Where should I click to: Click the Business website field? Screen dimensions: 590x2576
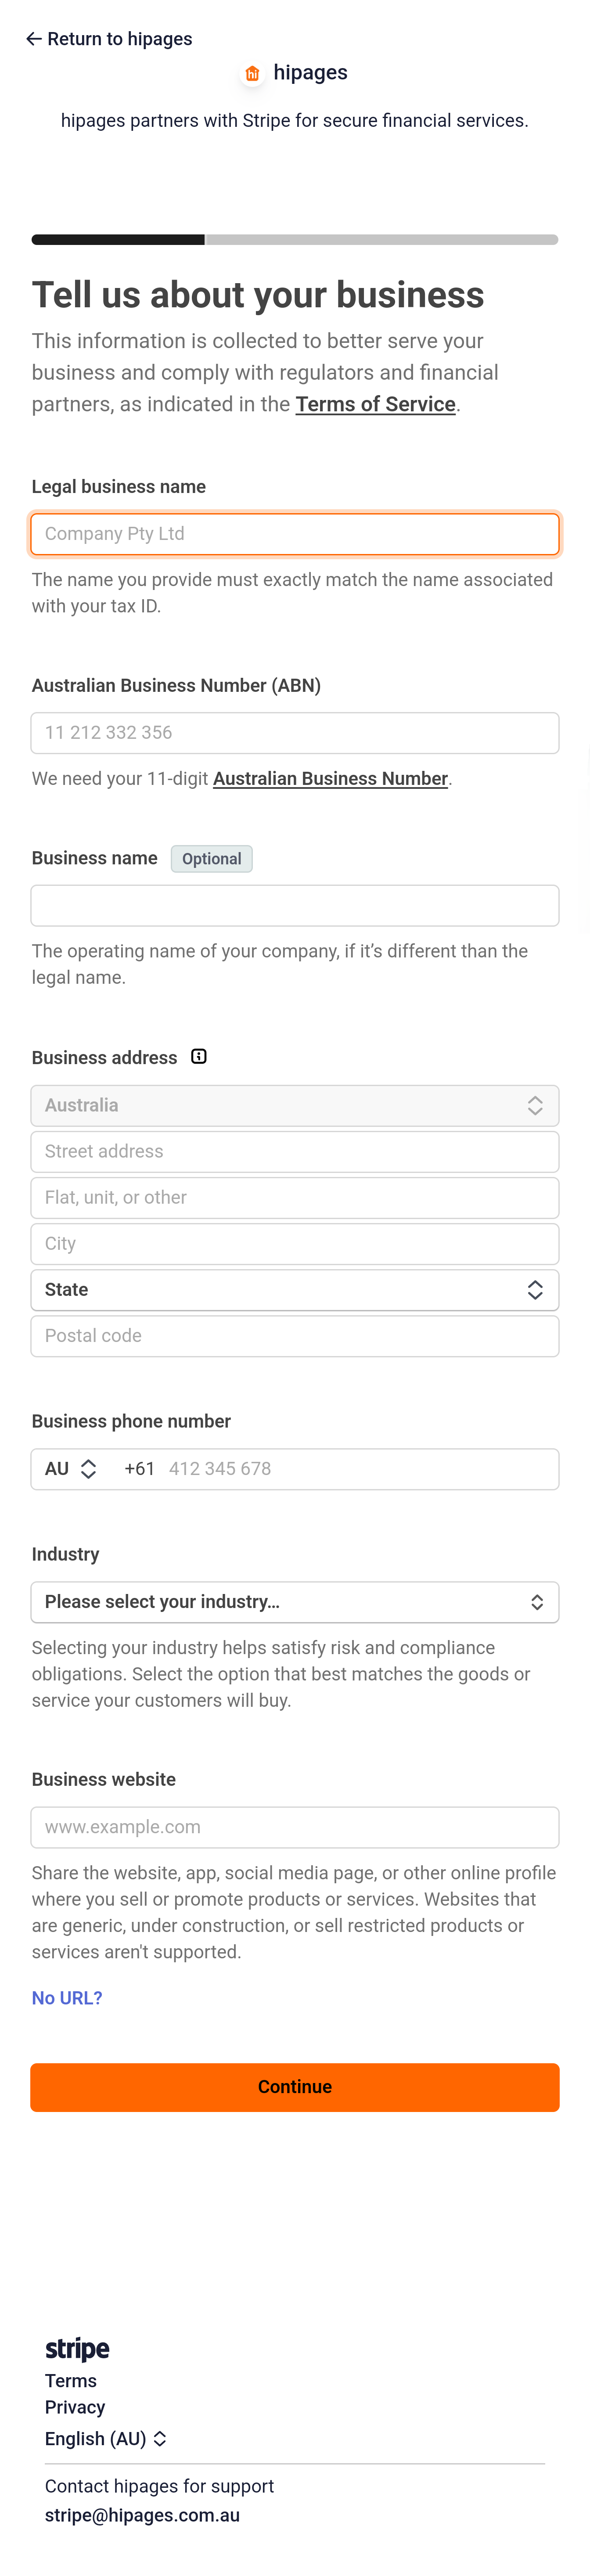[x=294, y=1827]
